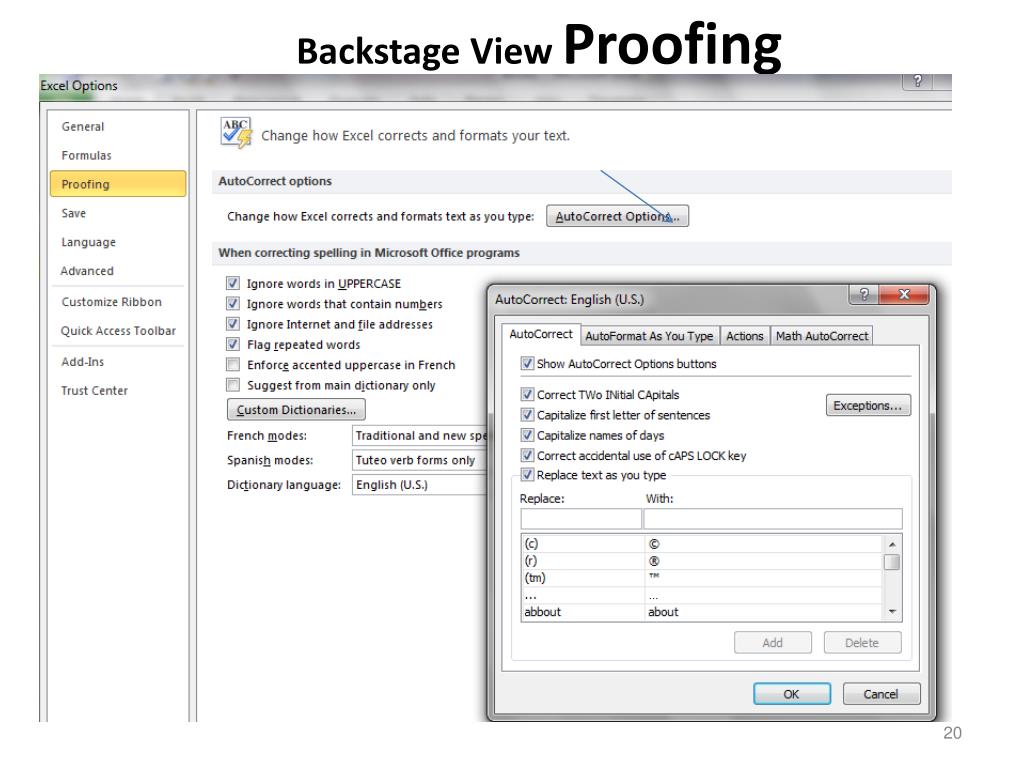Confirm AutoCorrect dialog with OK
Screen dimensions: 1024x768
[792, 694]
